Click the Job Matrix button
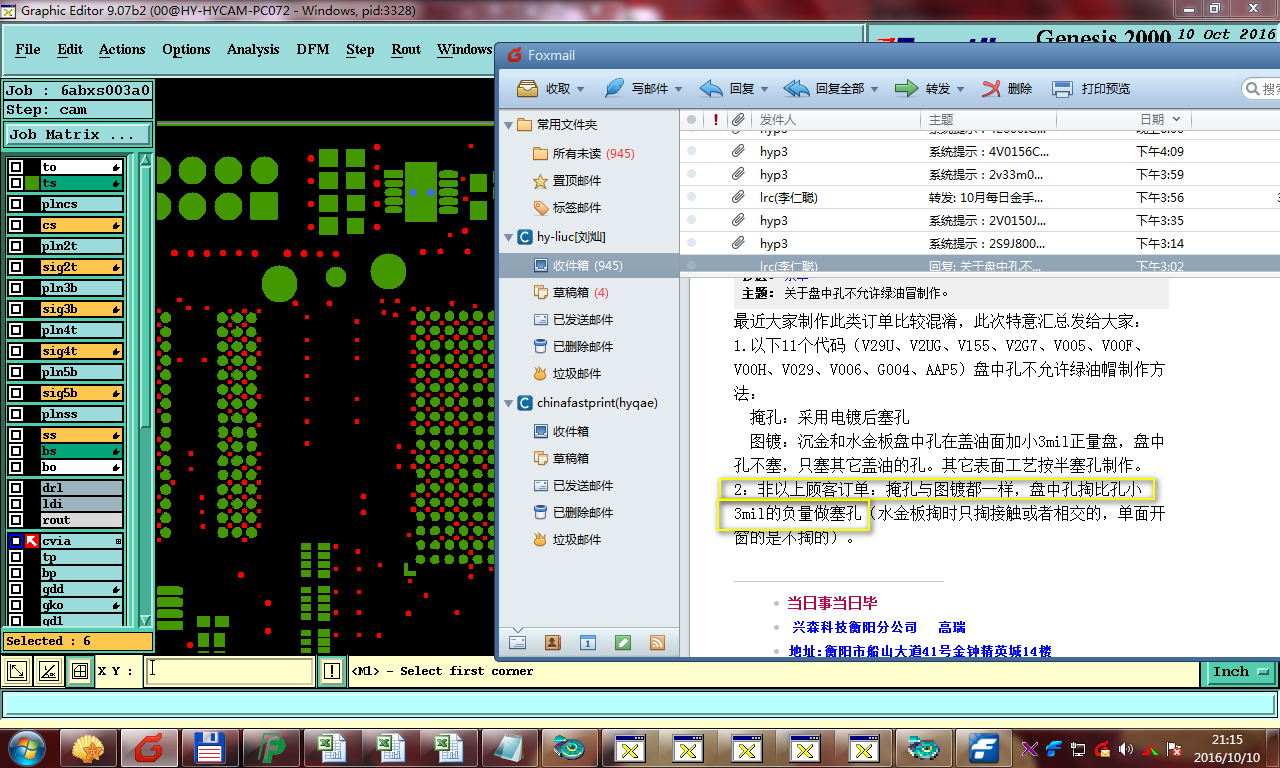Screen dimensions: 1280x768 78,134
